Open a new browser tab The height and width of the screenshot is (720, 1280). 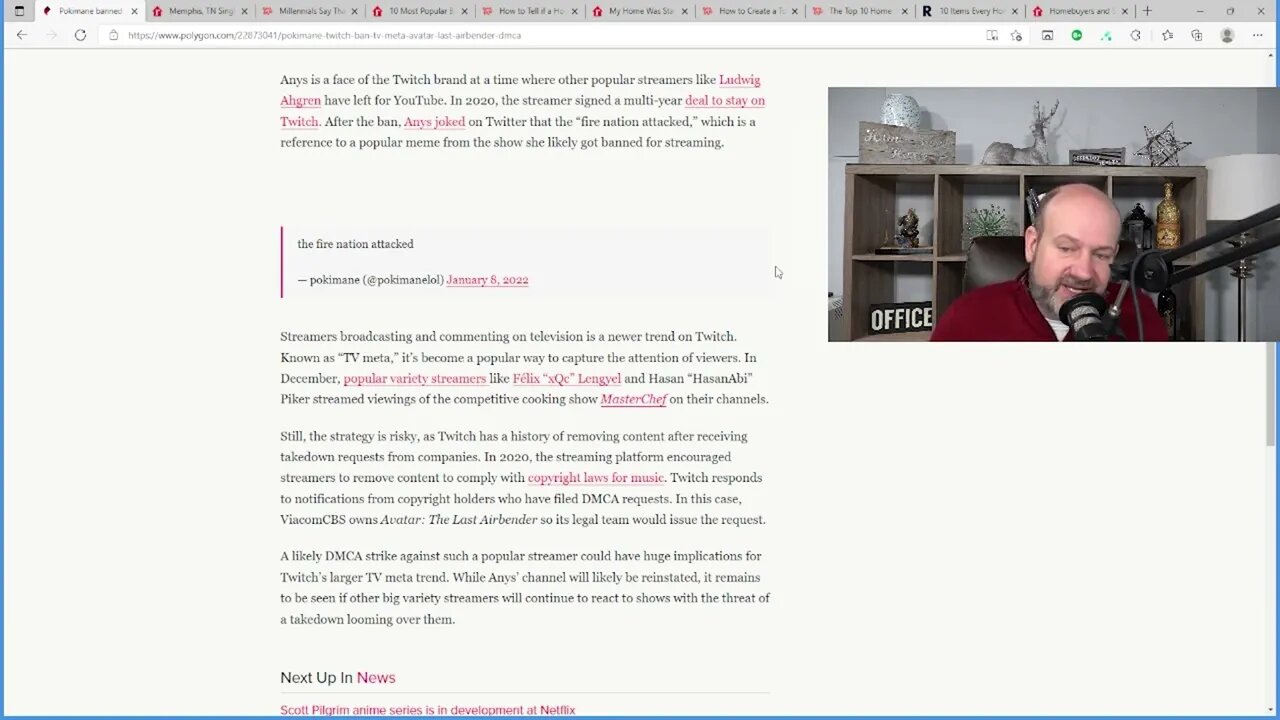click(x=1147, y=11)
